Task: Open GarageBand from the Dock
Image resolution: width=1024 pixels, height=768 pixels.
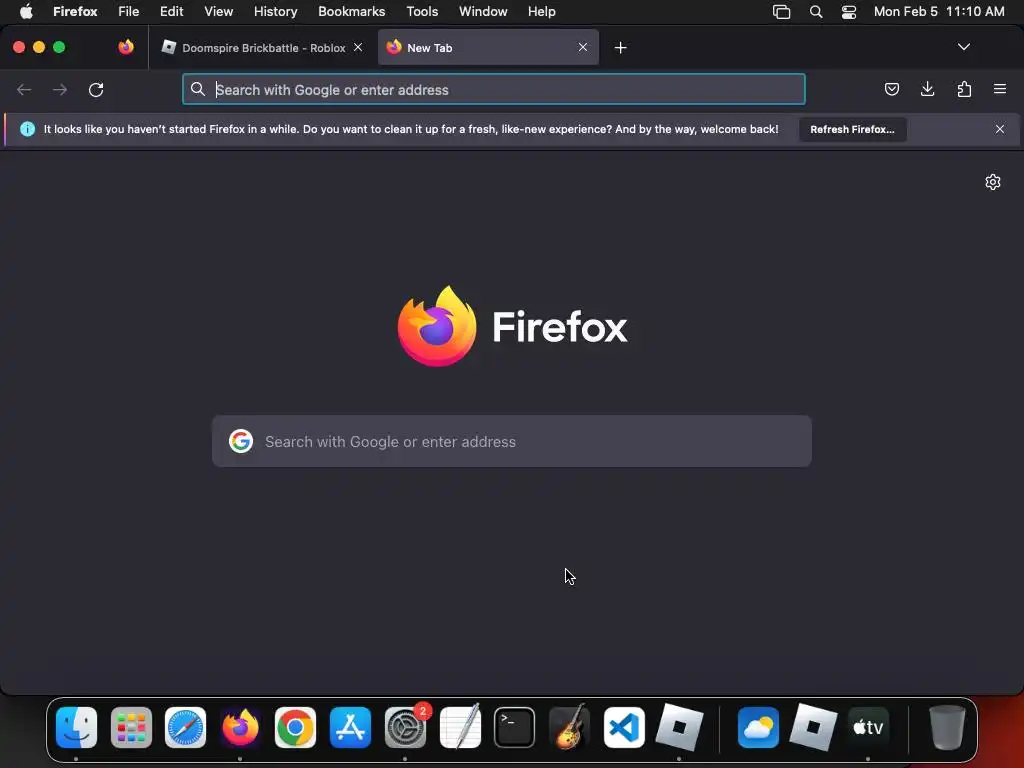Action: point(569,727)
